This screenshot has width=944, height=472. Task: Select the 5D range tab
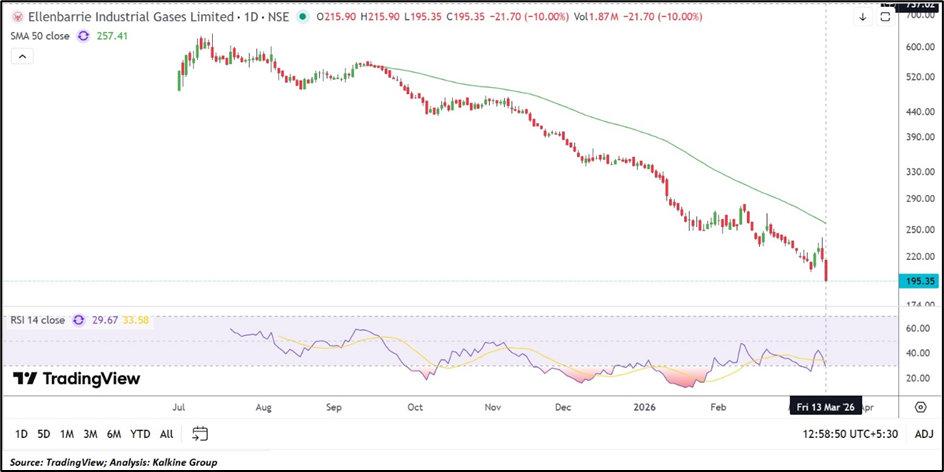point(44,434)
